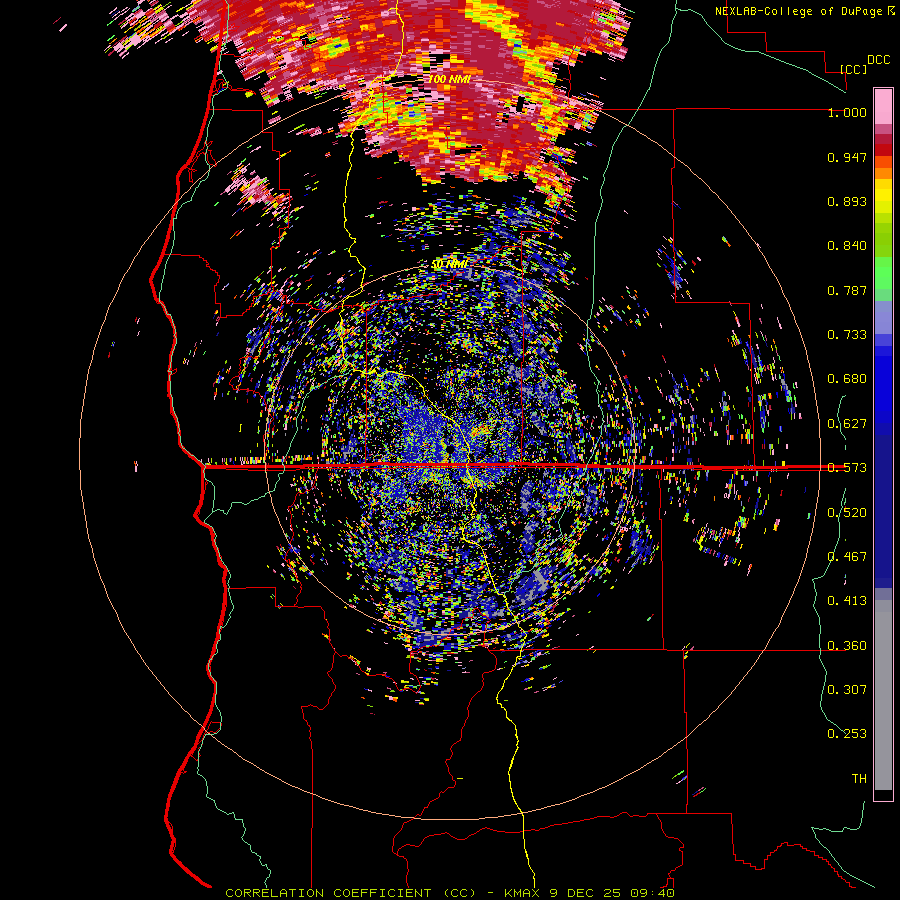Click the 0.893 scale value
The height and width of the screenshot is (900, 900).
point(847,201)
